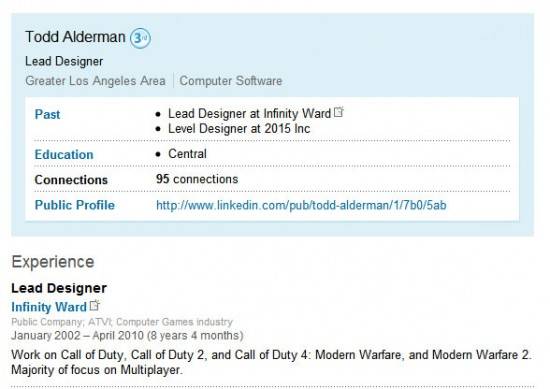Click the 3rd degree connection badge
This screenshot has width=550, height=389.
tap(140, 38)
